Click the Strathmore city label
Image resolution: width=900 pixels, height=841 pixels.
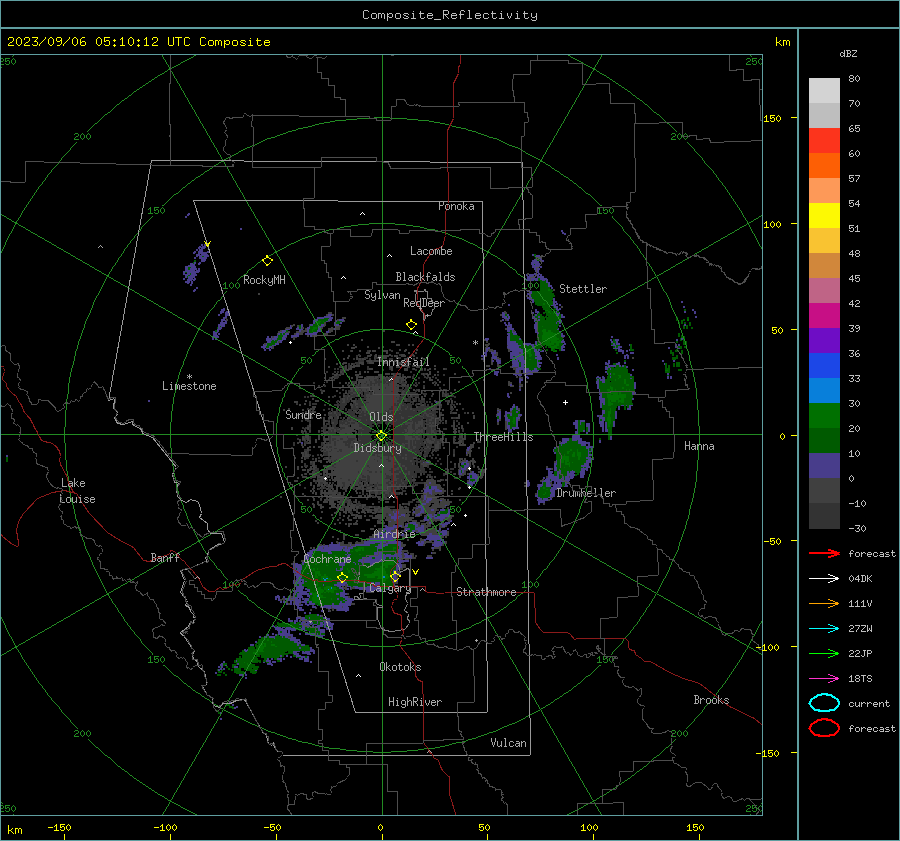coord(486,592)
